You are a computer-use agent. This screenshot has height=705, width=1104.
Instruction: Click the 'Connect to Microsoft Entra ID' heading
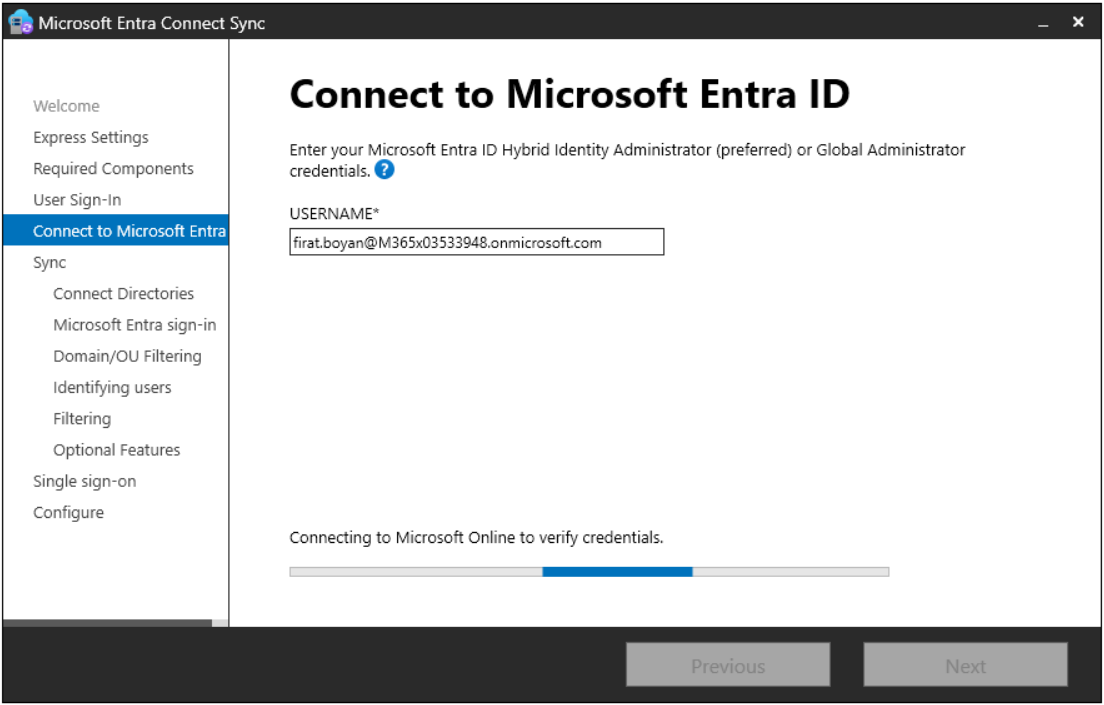(570, 94)
